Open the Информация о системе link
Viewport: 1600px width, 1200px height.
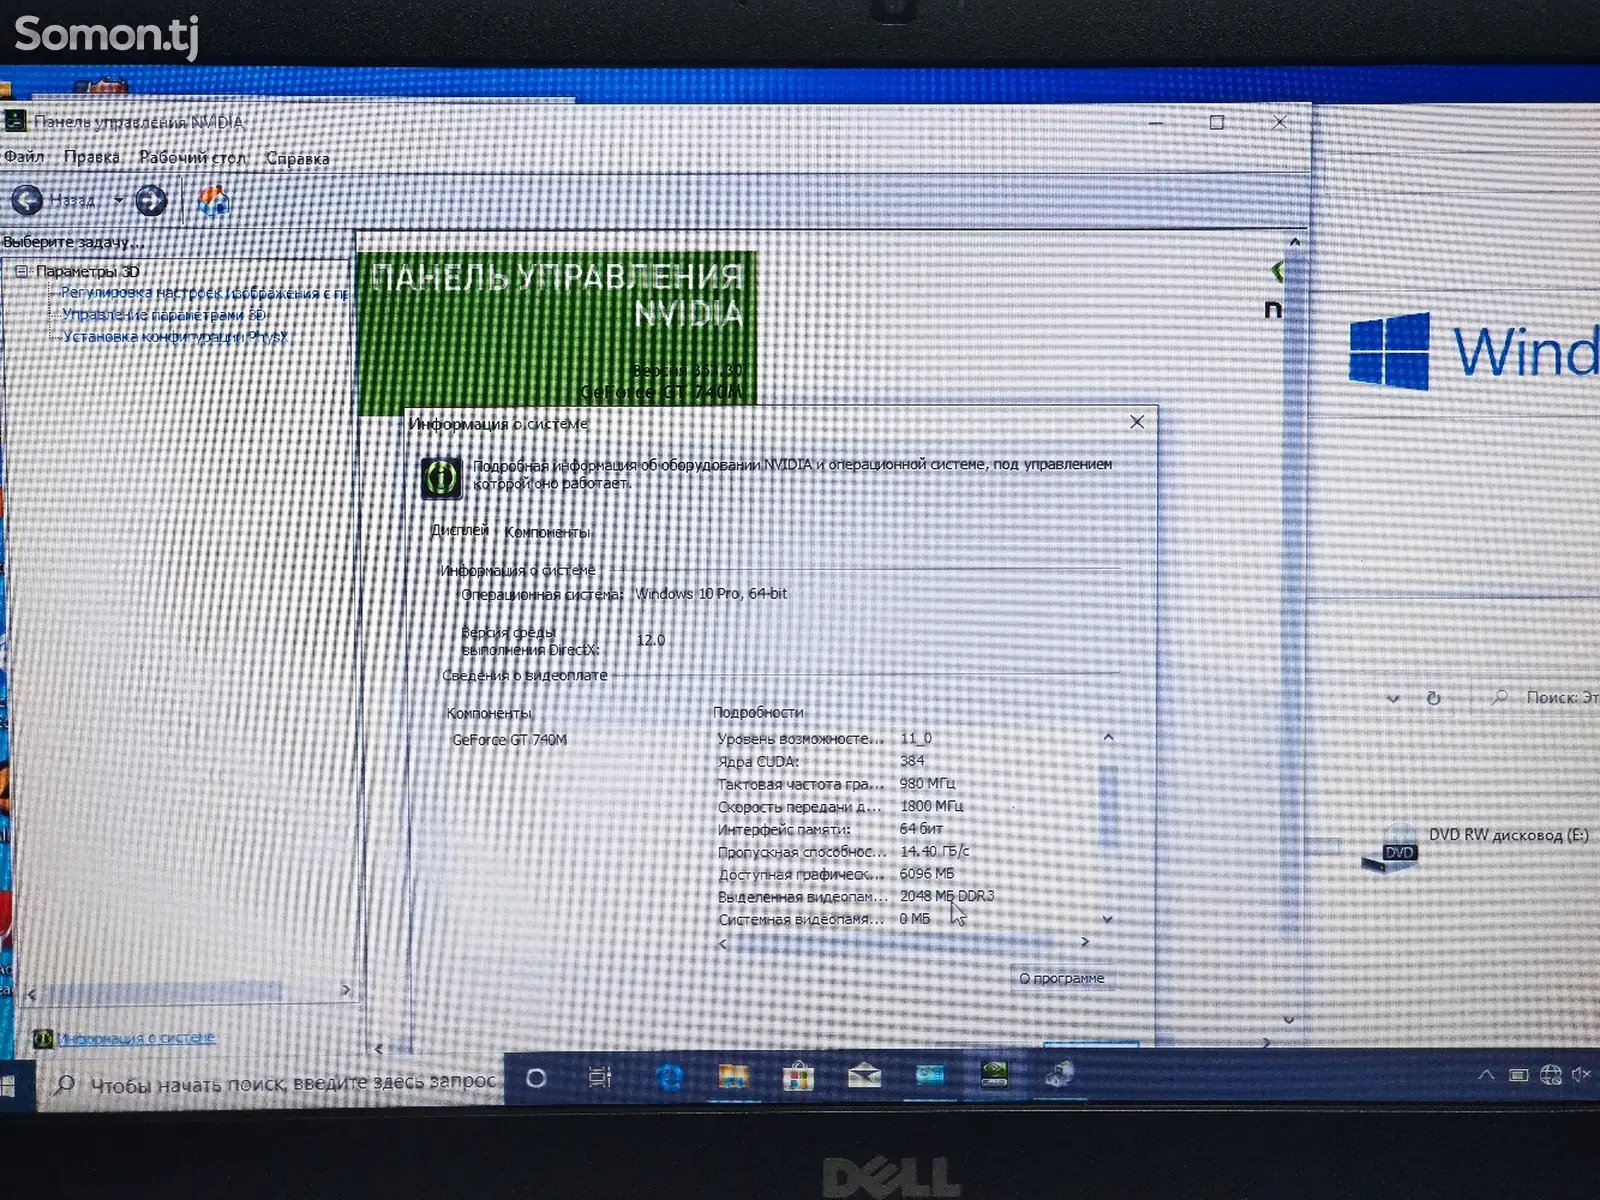coord(136,1038)
